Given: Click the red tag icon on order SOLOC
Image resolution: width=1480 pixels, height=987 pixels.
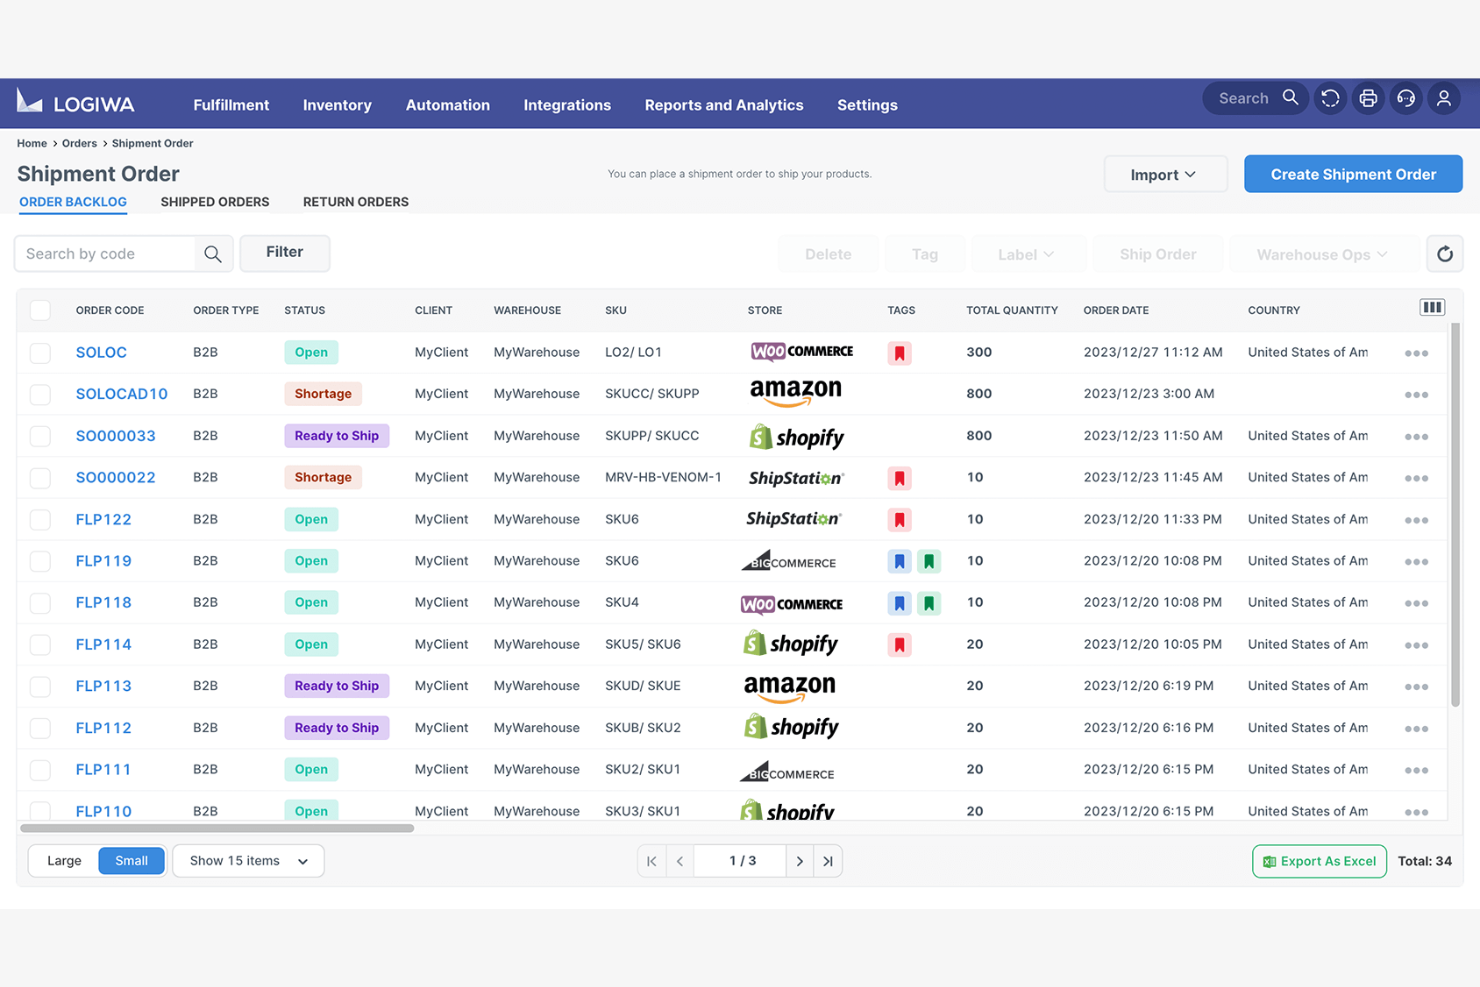Looking at the screenshot, I should click(899, 352).
